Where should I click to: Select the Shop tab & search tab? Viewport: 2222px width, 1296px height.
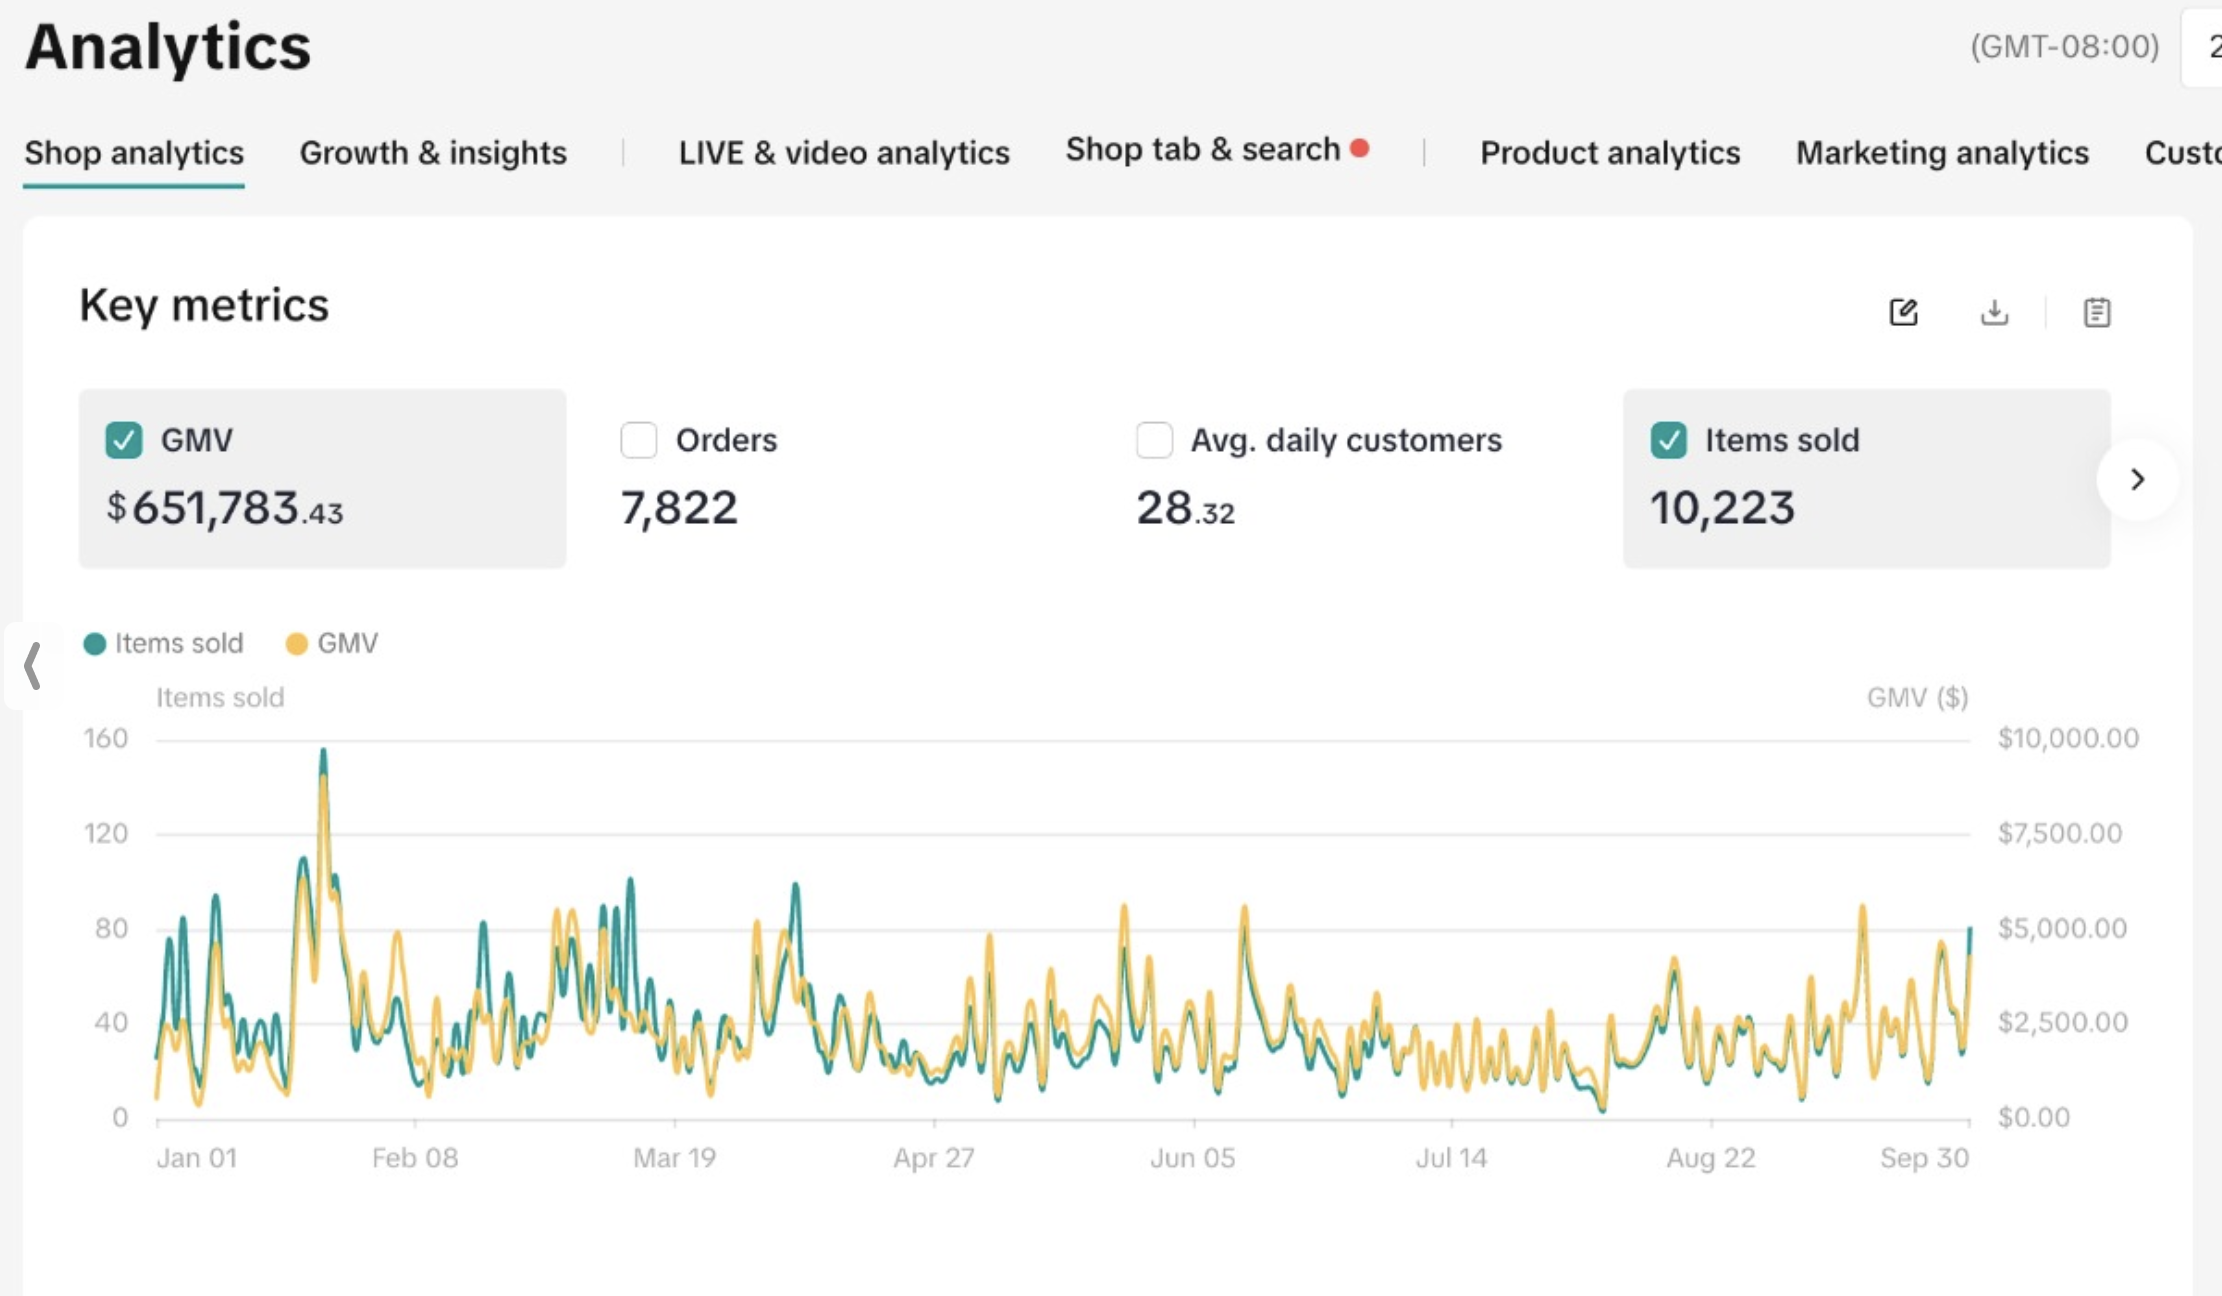point(1202,150)
